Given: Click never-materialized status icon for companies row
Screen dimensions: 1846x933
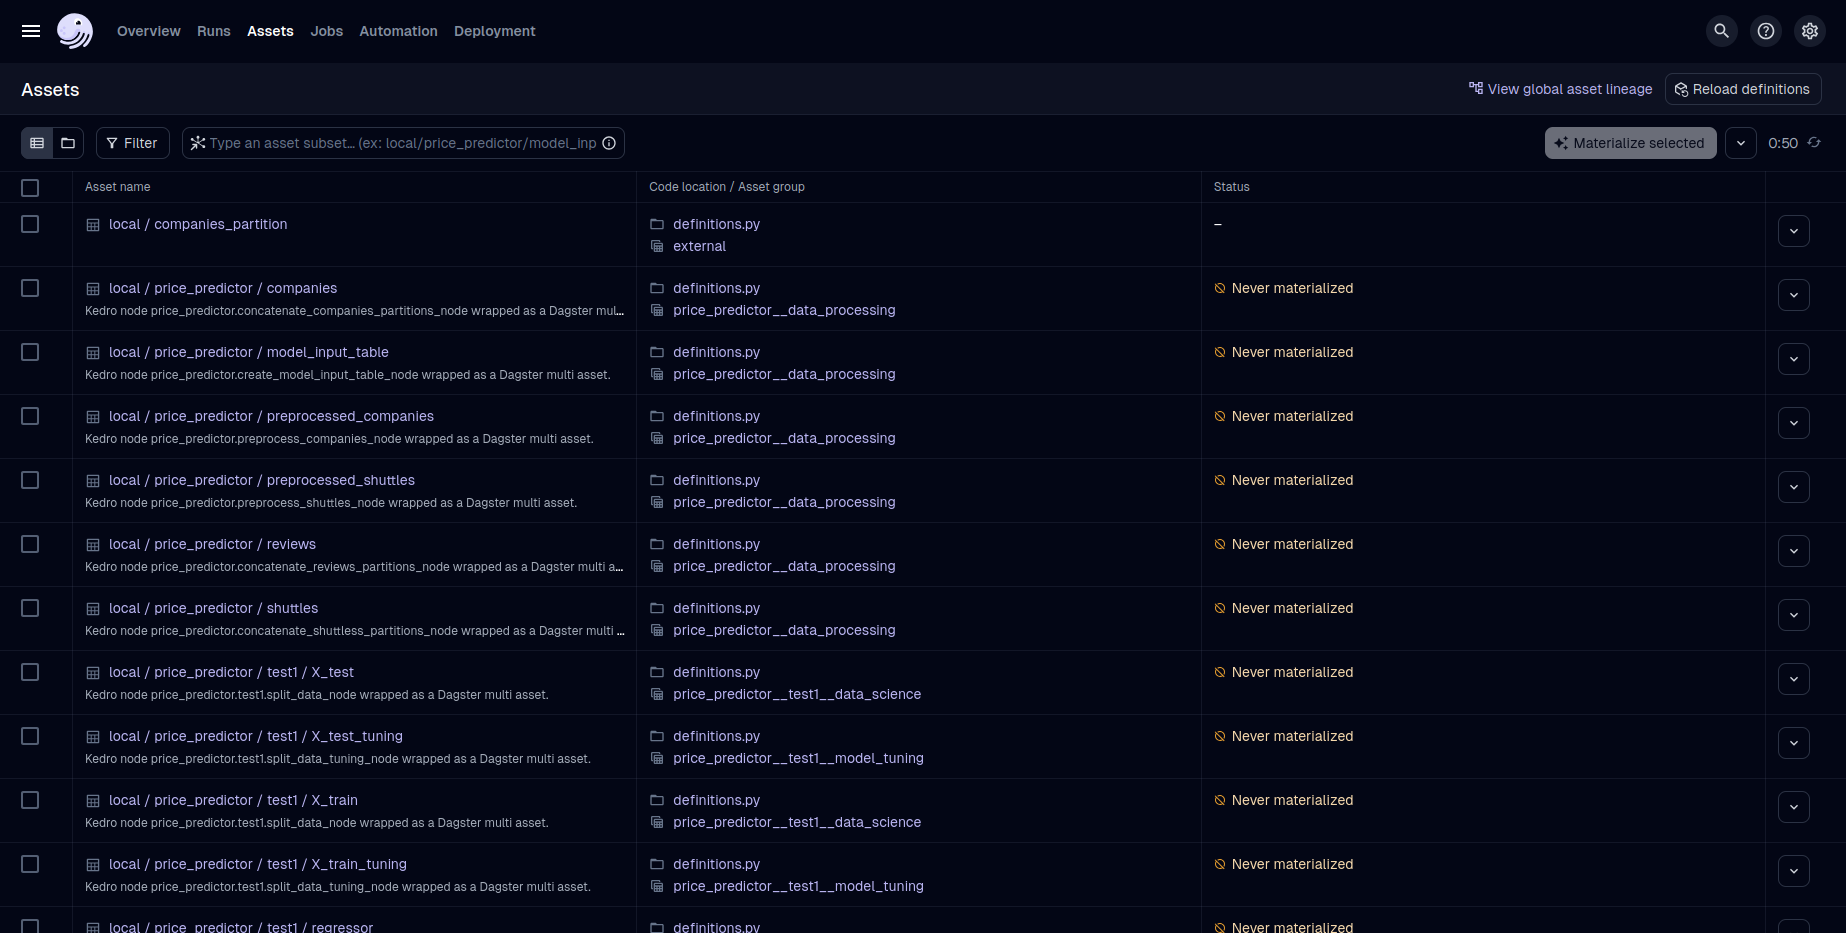Looking at the screenshot, I should pos(1220,288).
